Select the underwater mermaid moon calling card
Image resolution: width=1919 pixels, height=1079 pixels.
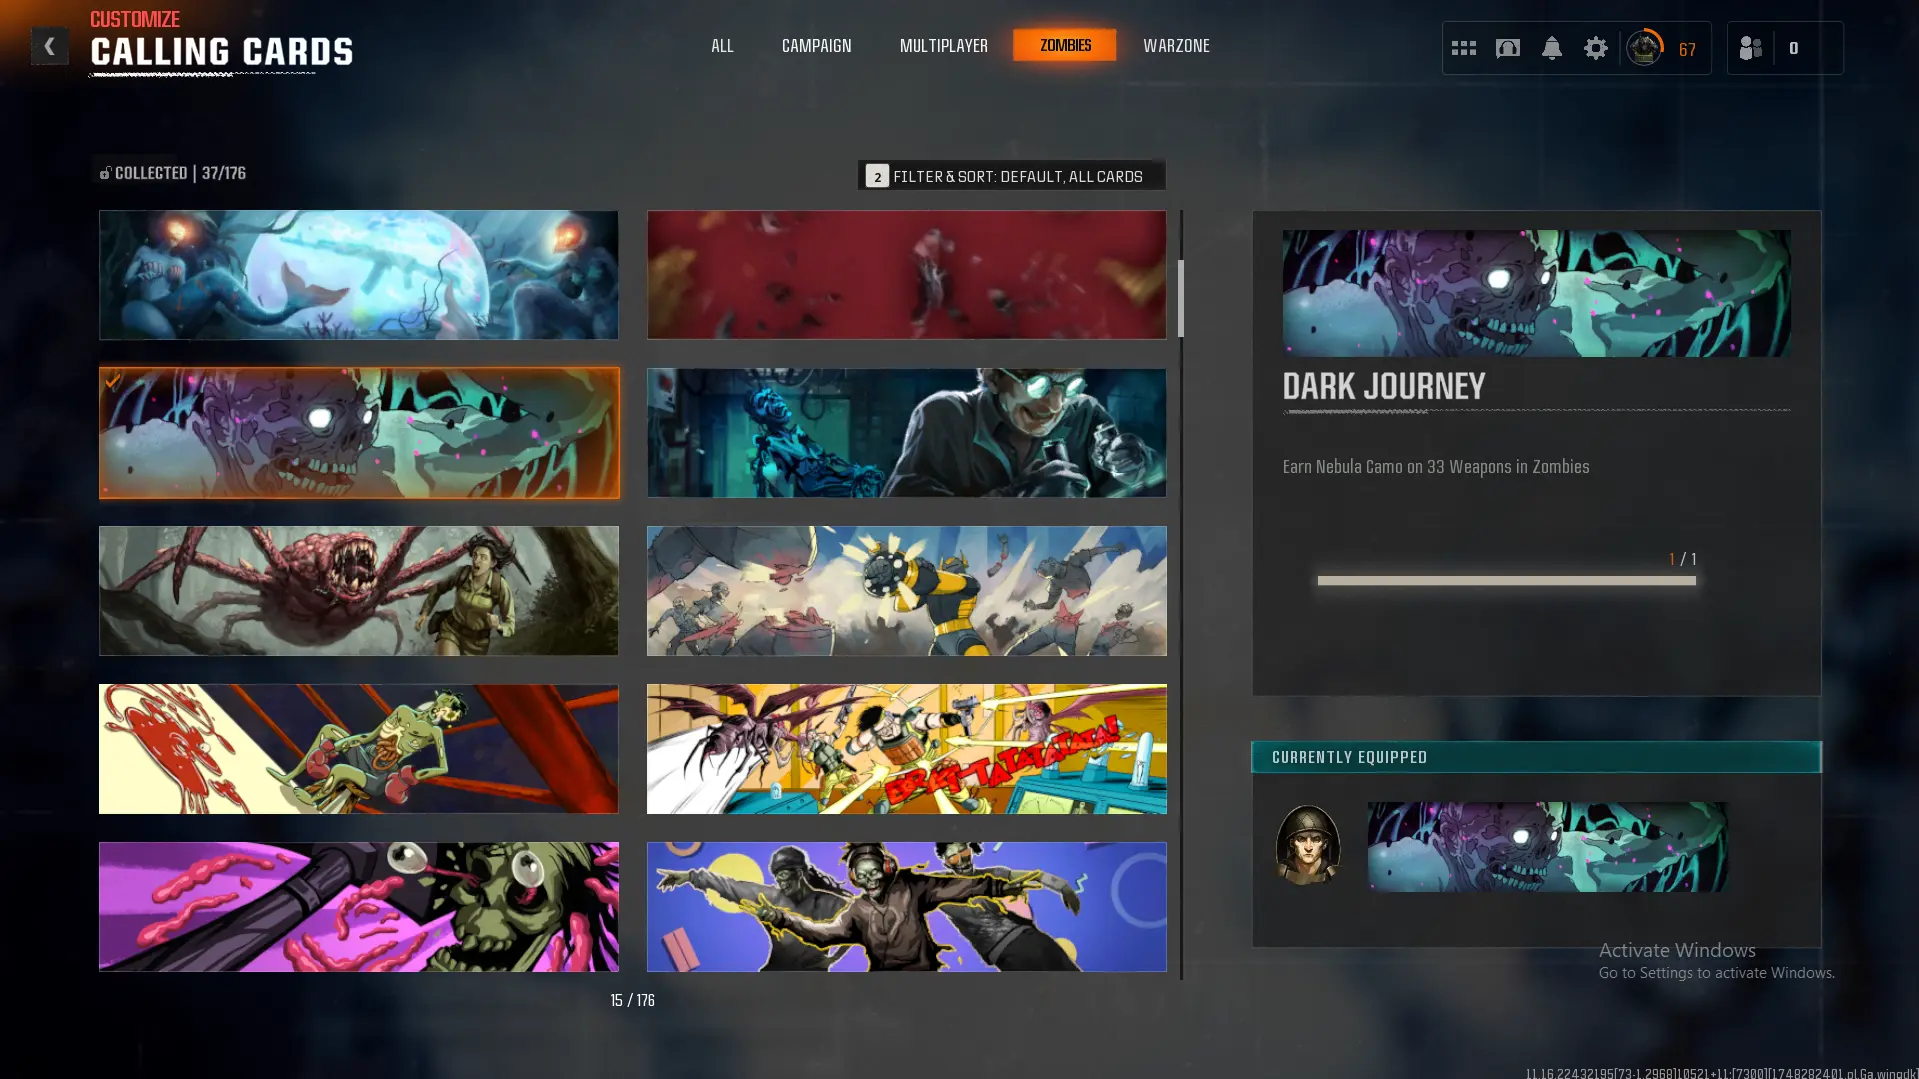coord(358,275)
